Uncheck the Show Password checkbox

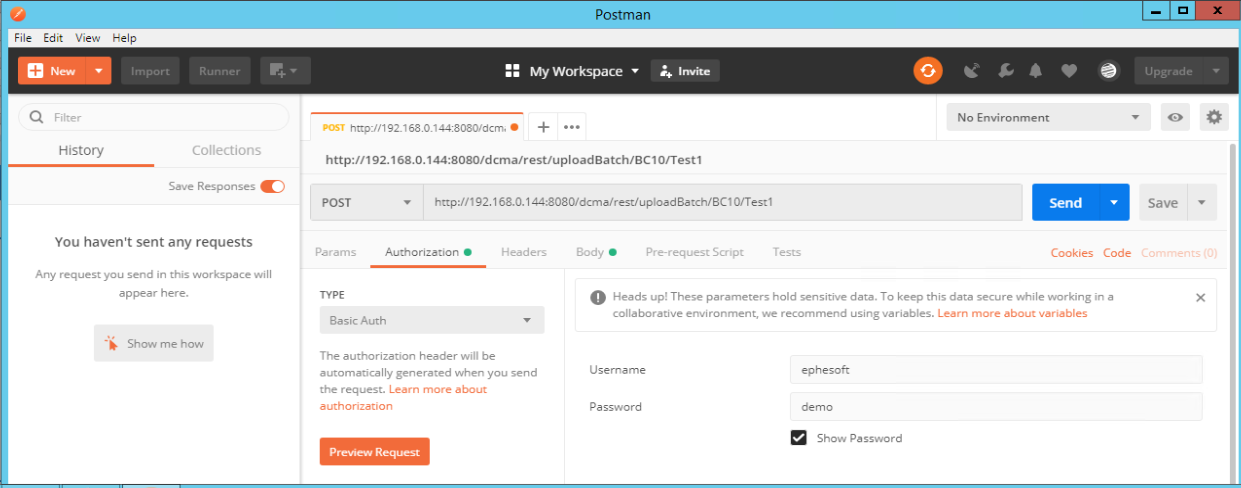point(798,438)
